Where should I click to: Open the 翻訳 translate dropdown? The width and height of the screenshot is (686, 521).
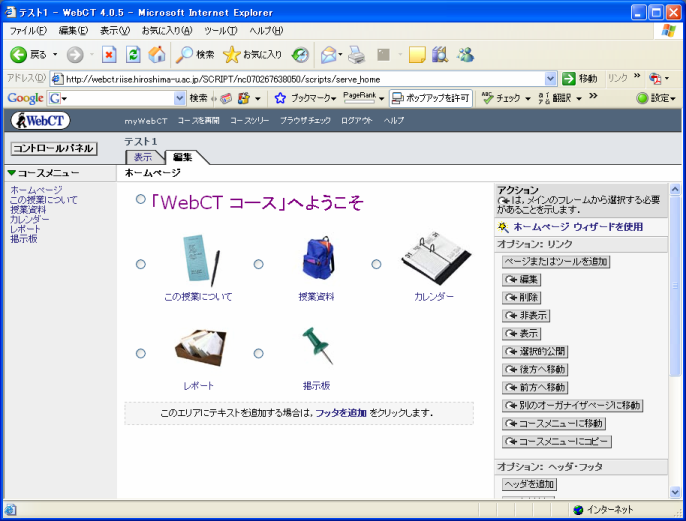[579, 99]
